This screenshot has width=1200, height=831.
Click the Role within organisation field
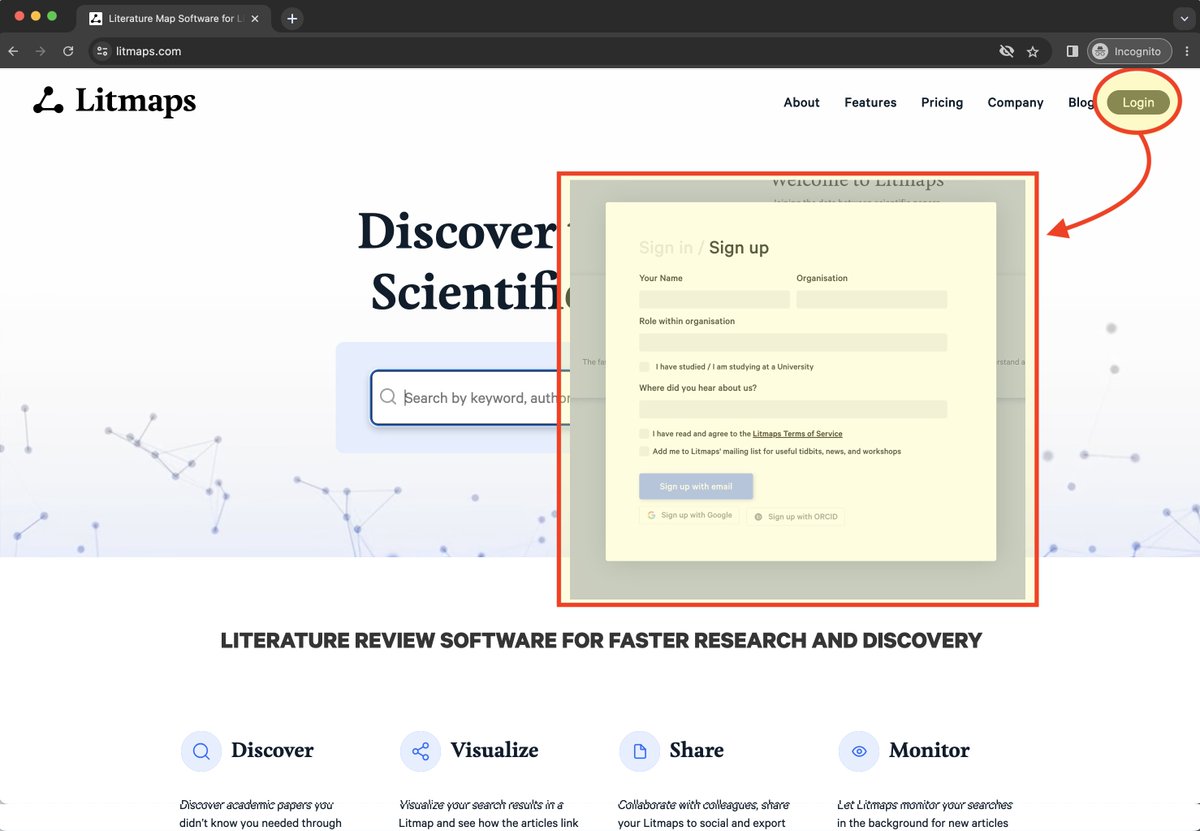(x=793, y=342)
